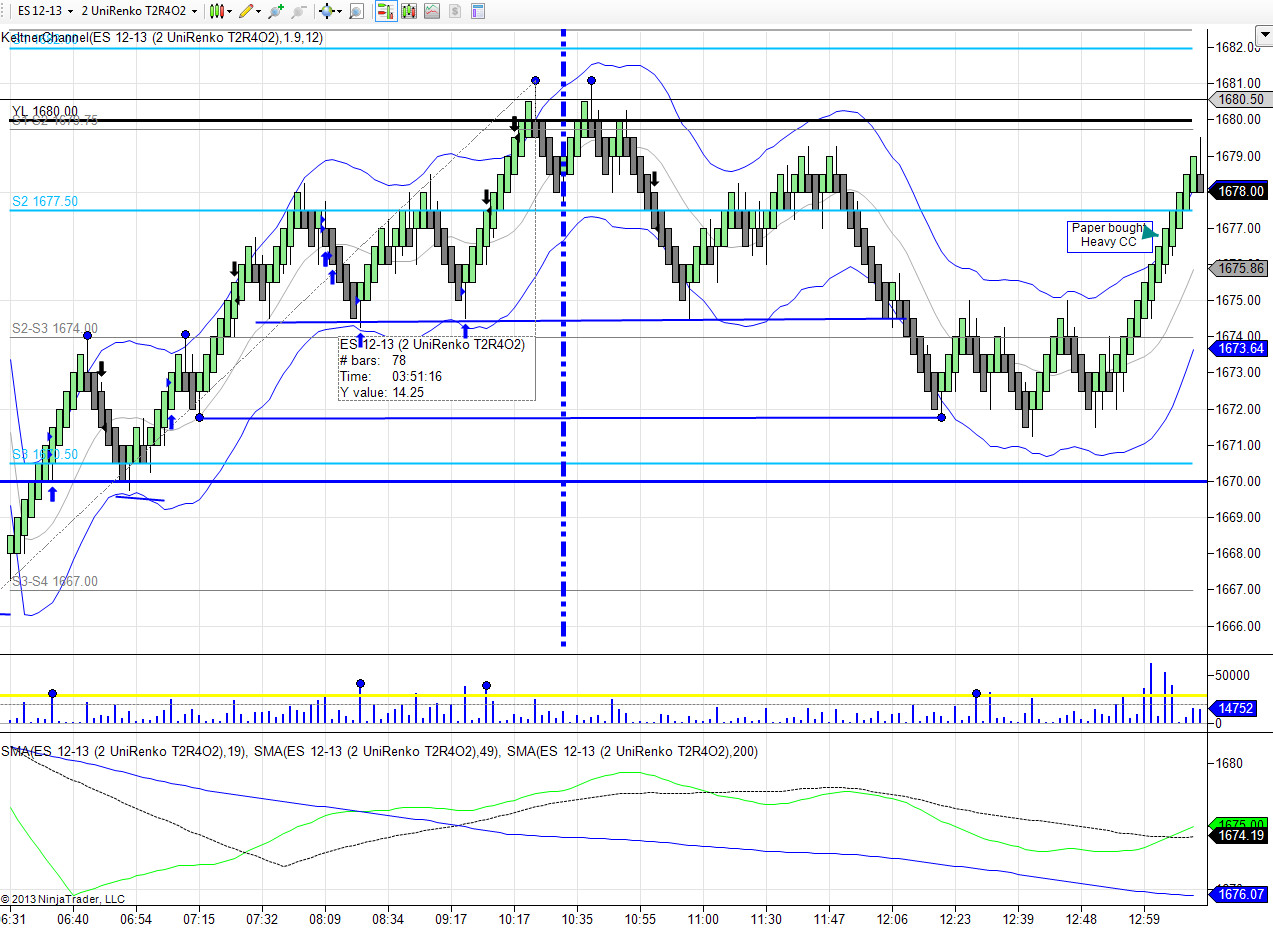Click the KeltnerChannel indicator label
Image resolution: width=1273 pixels, height=929 pixels.
(162, 38)
